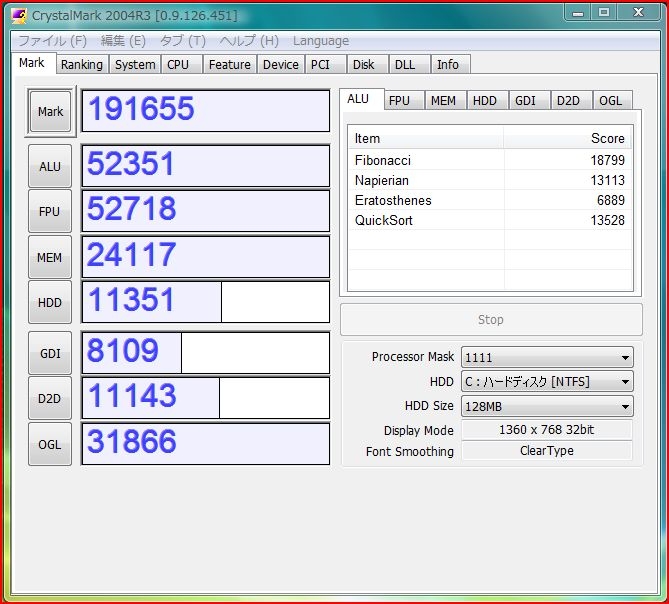
Task: Show the MEM results tab
Action: 445,101
